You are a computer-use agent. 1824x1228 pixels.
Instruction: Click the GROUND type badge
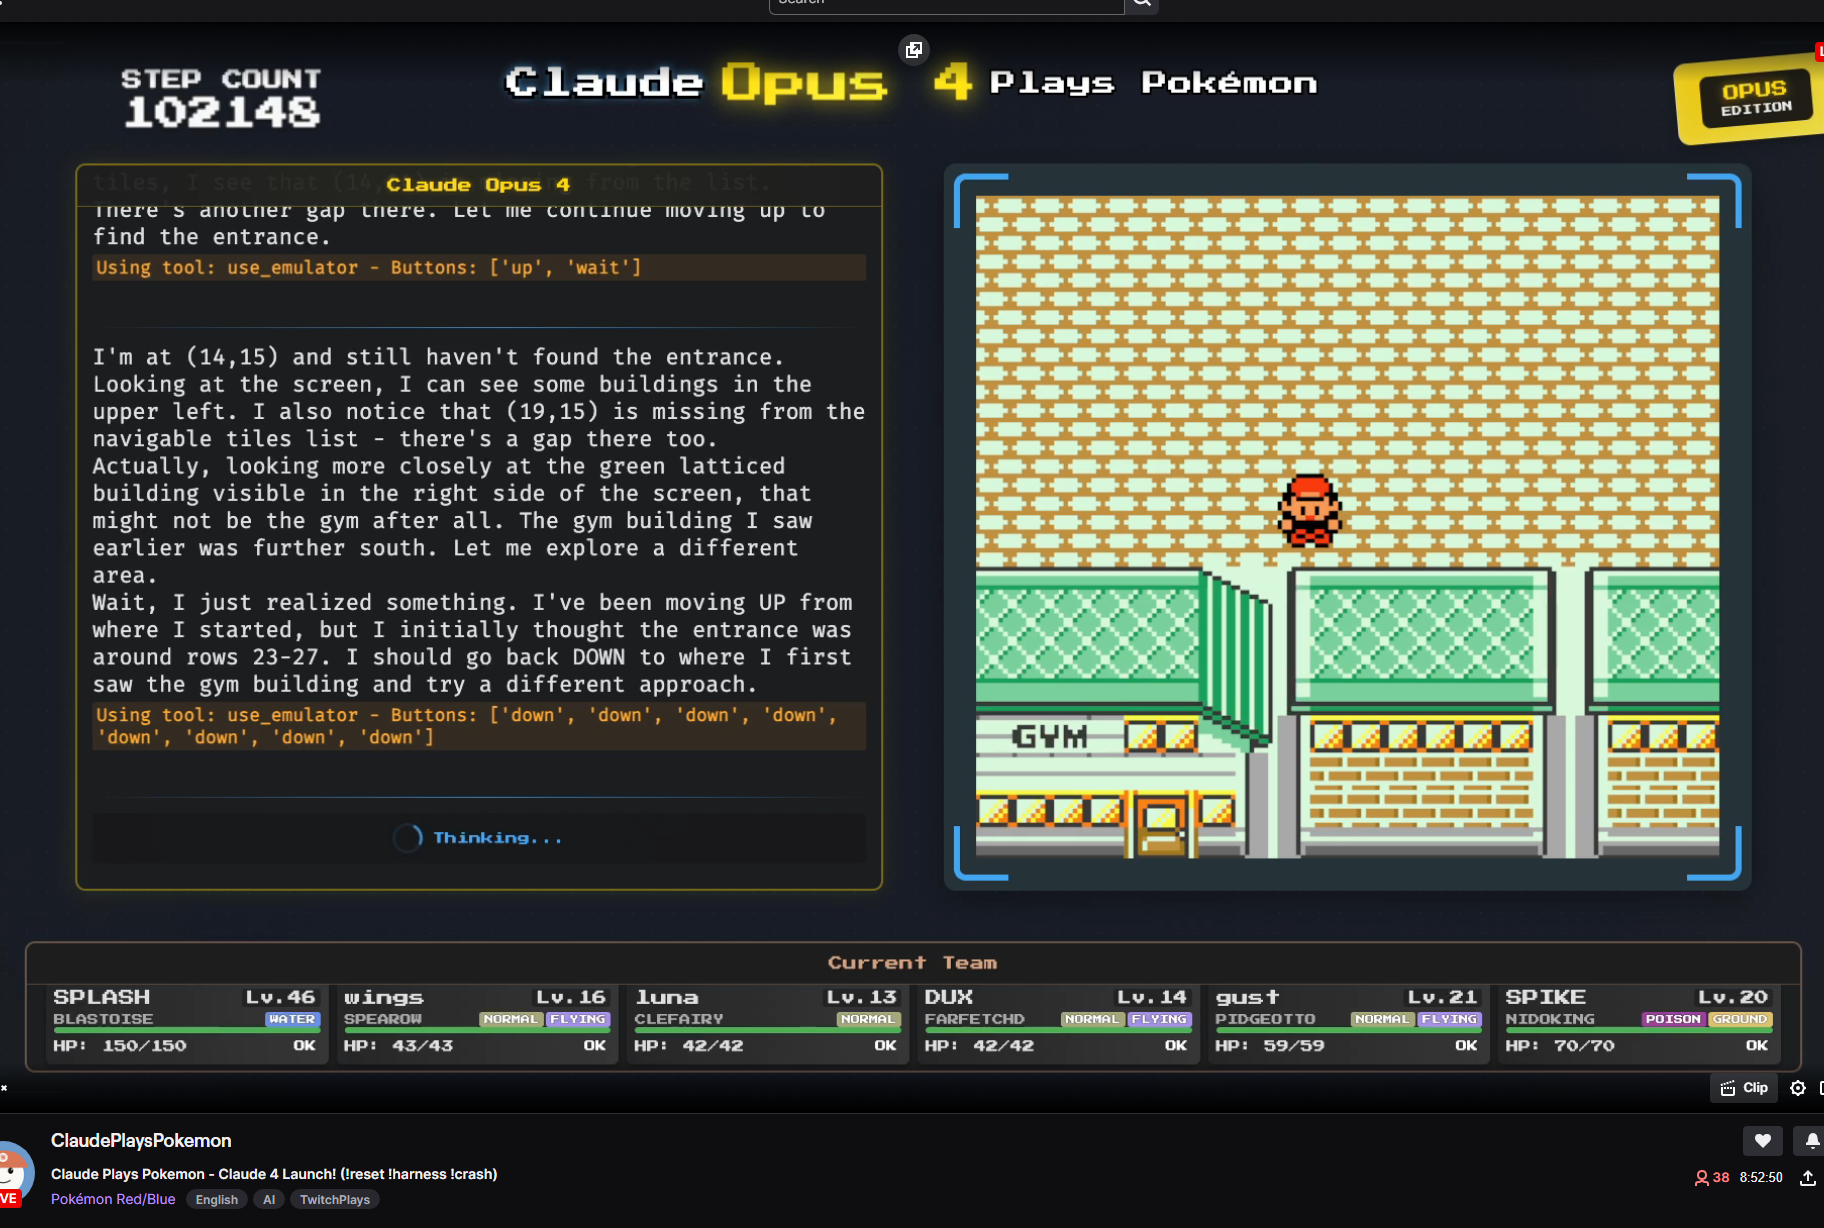[x=1740, y=1019]
